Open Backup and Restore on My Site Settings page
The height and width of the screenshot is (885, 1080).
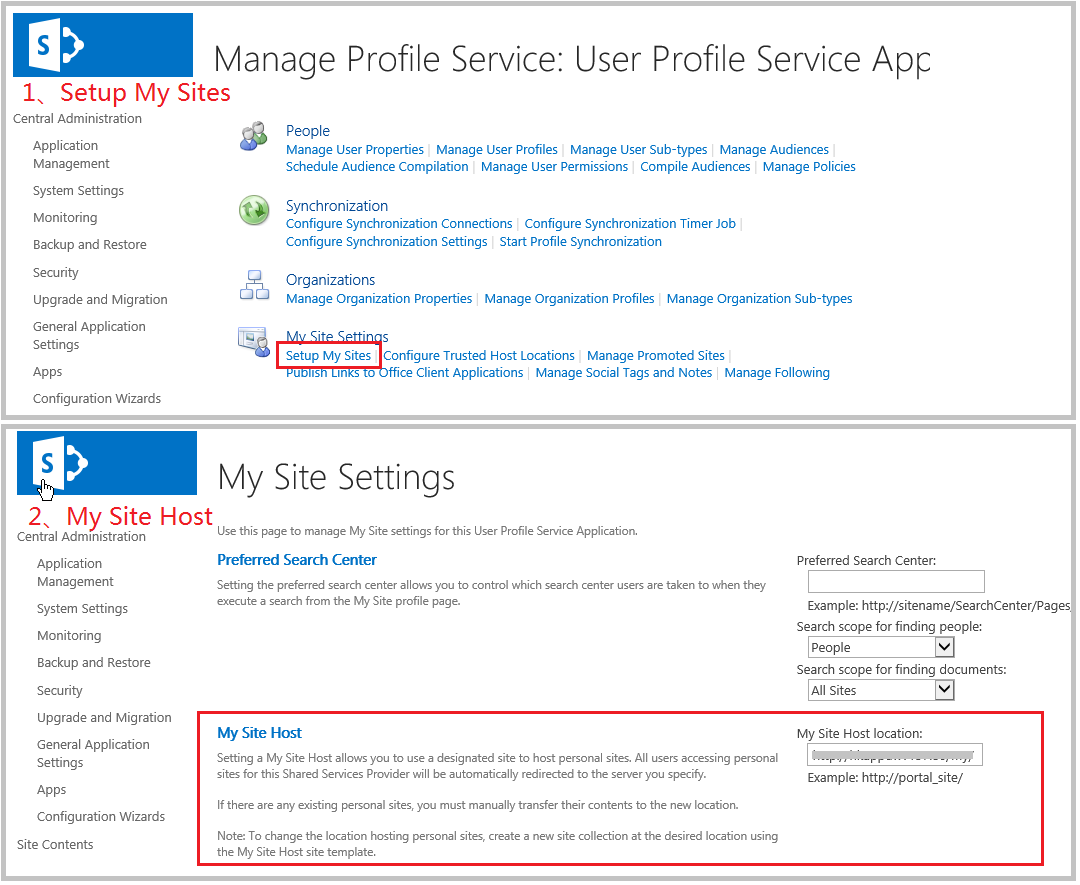(x=94, y=663)
